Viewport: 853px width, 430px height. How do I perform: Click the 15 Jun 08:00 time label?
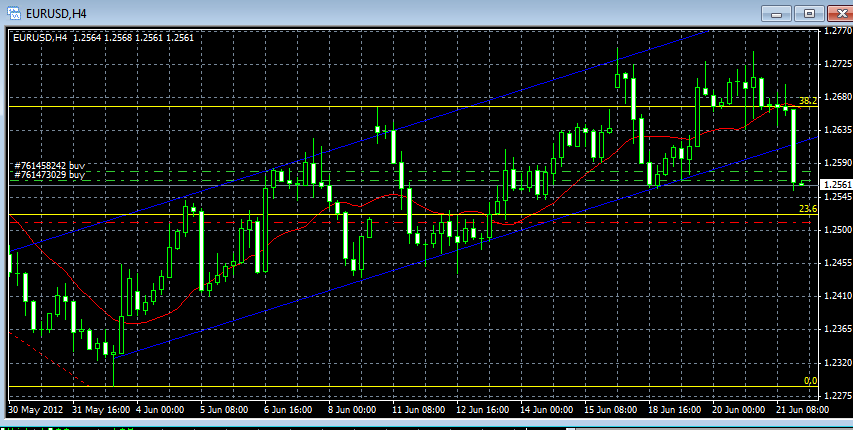click(611, 409)
